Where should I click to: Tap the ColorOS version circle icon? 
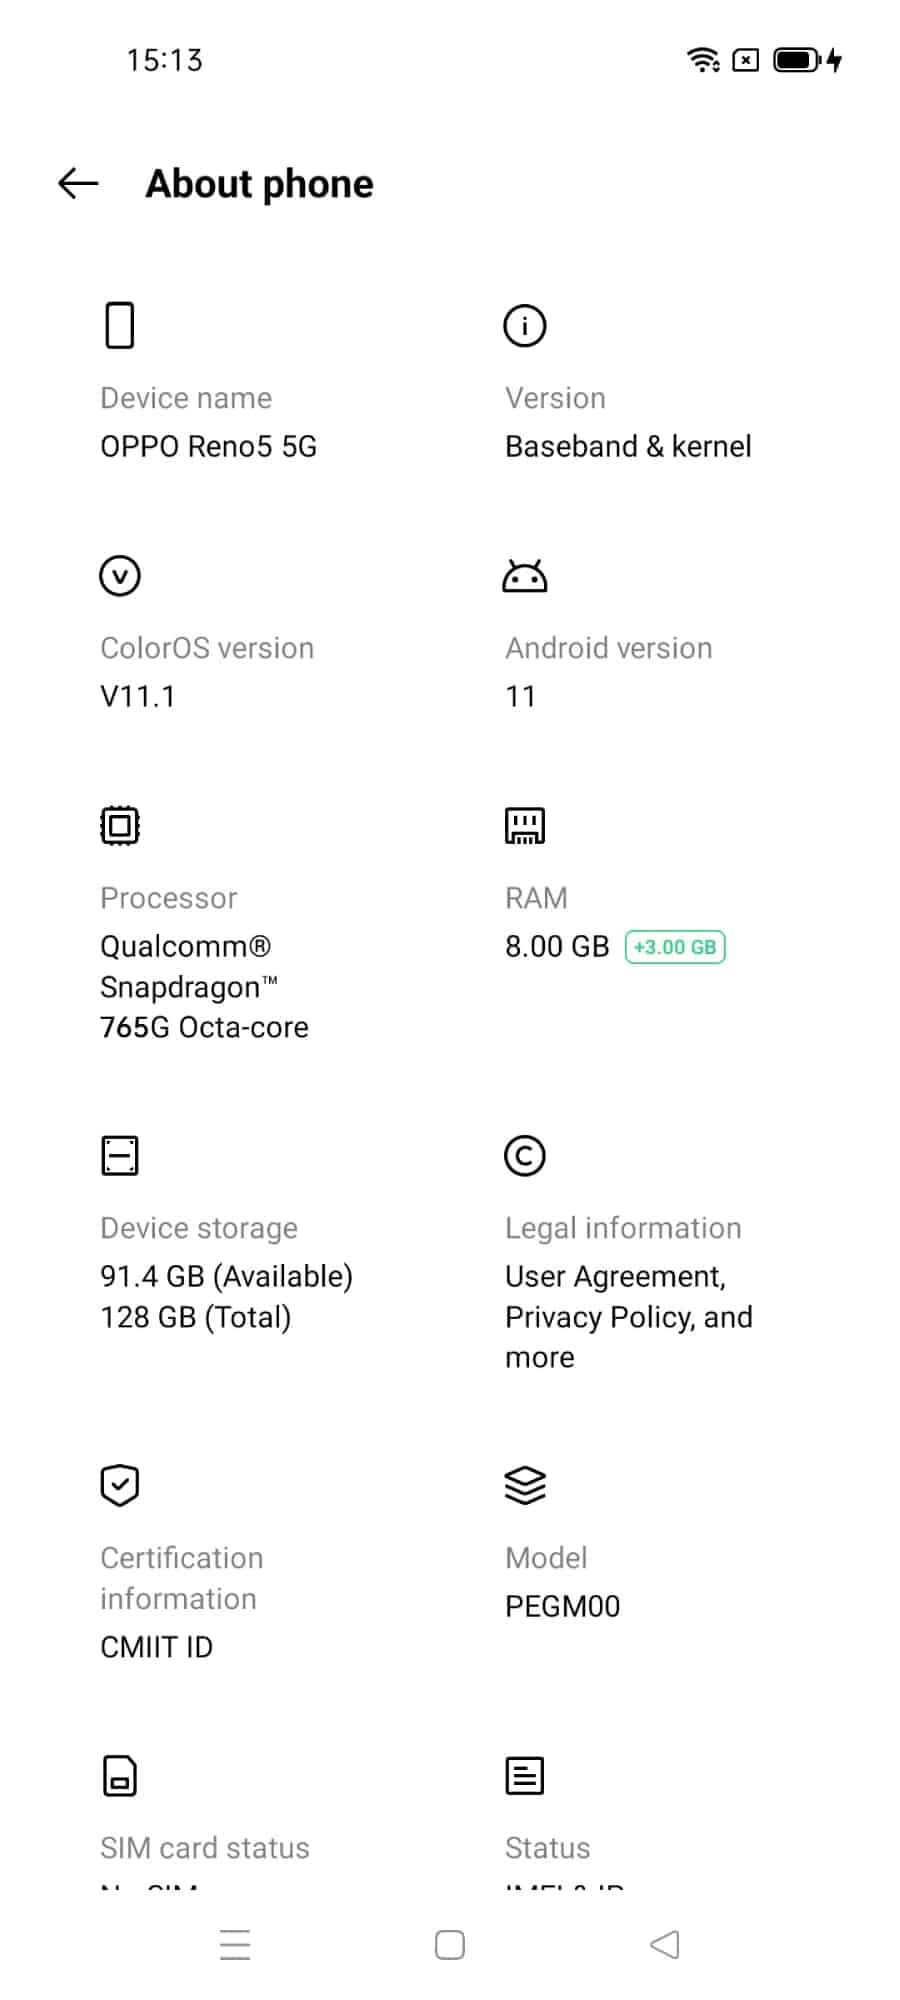pyautogui.click(x=120, y=576)
